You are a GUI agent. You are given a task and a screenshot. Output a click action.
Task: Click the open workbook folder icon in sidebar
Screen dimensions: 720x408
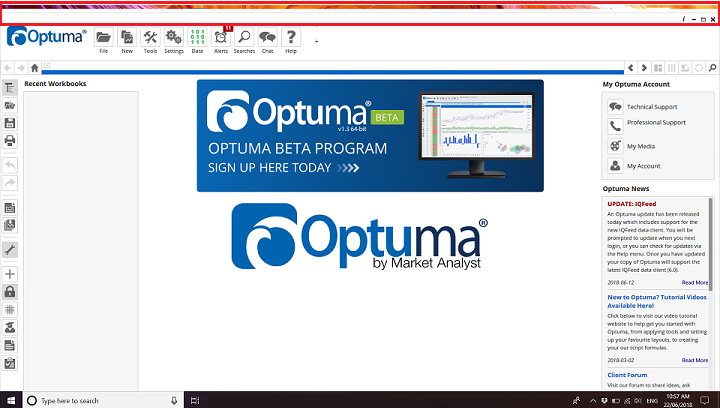click(10, 106)
